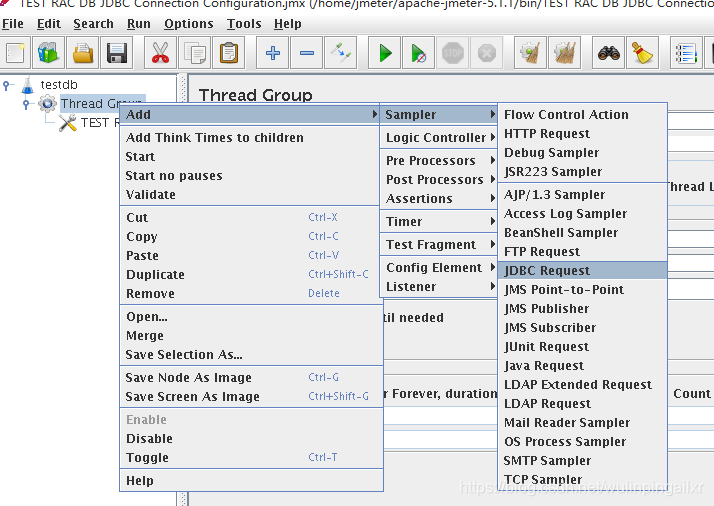714x506 pixels.
Task: Expand the Pre Processors submenu
Action: tap(439, 161)
